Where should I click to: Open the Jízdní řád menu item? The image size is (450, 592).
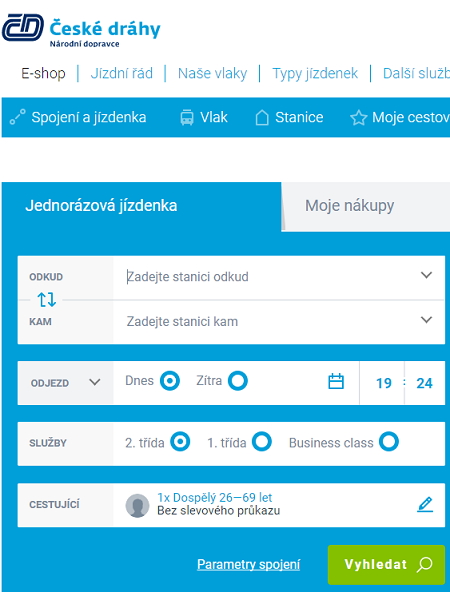(x=122, y=73)
